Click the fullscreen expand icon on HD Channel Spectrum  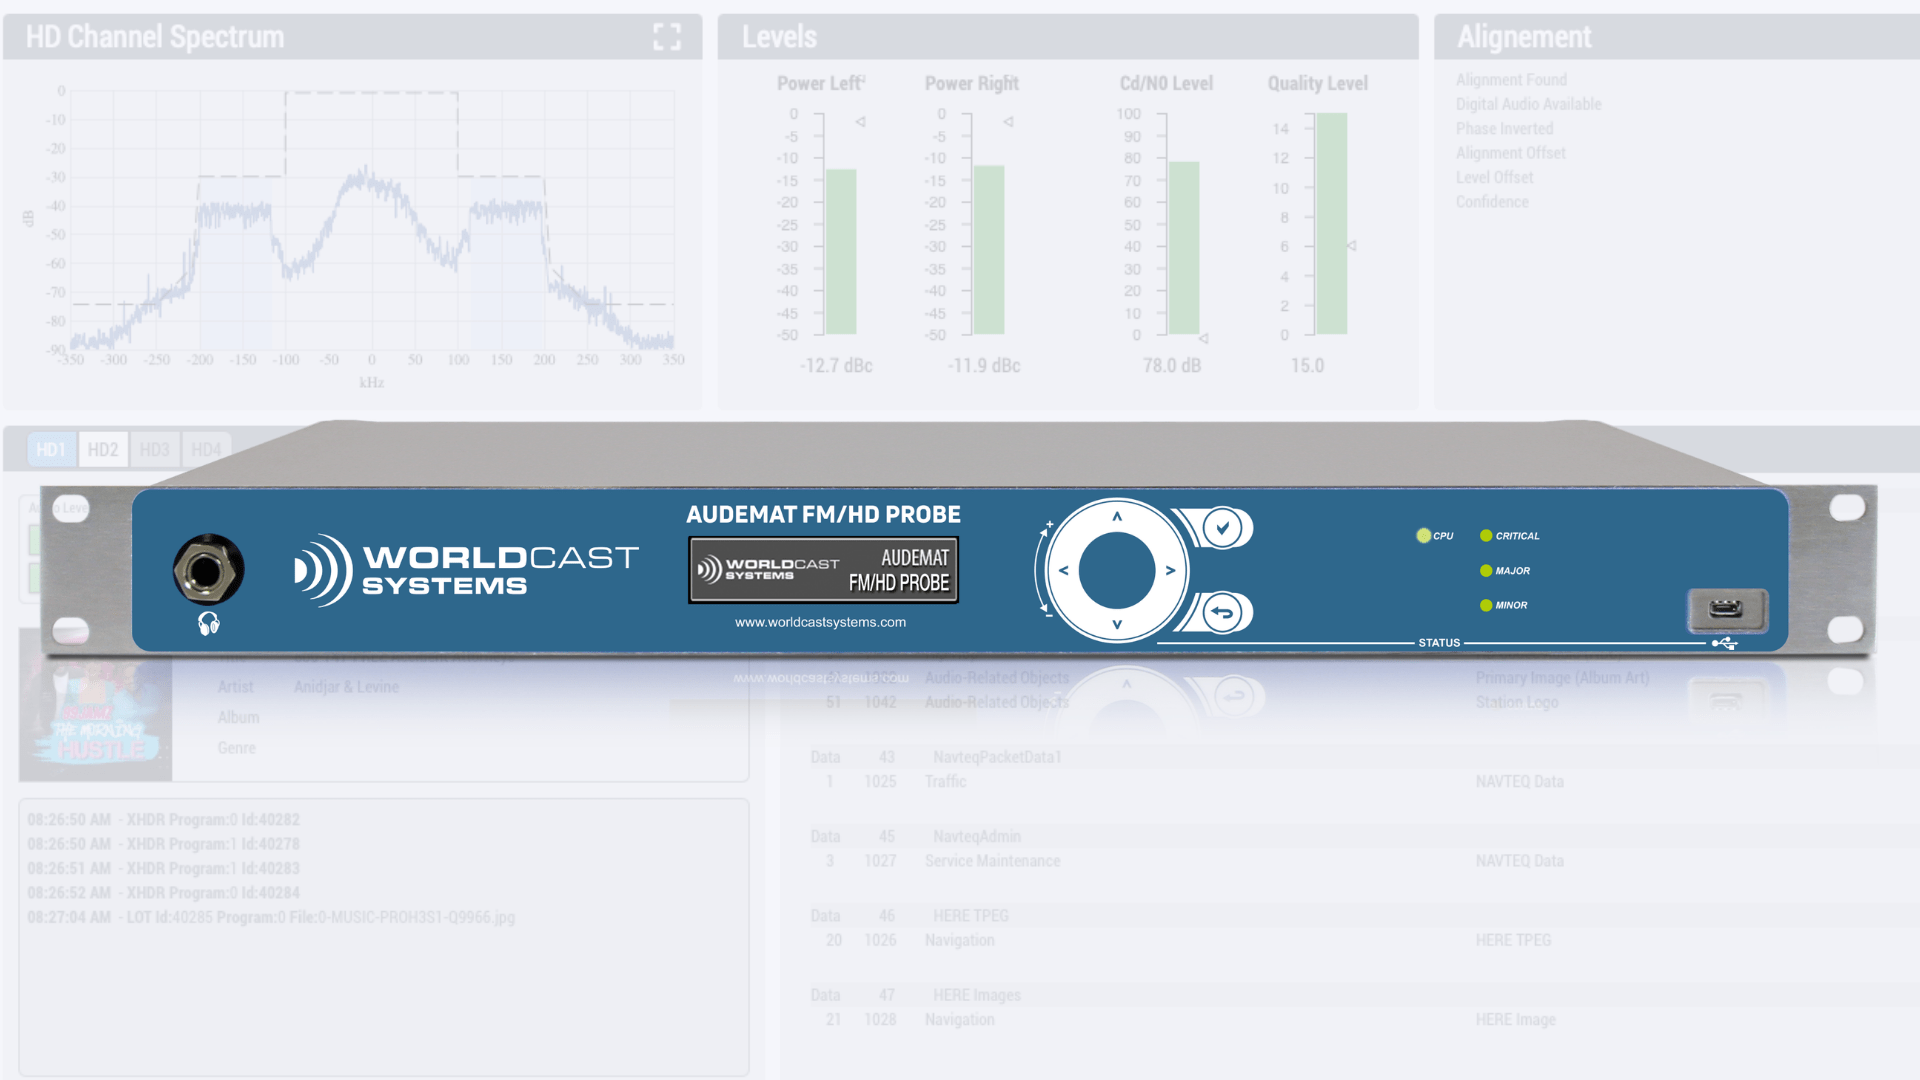[x=667, y=37]
